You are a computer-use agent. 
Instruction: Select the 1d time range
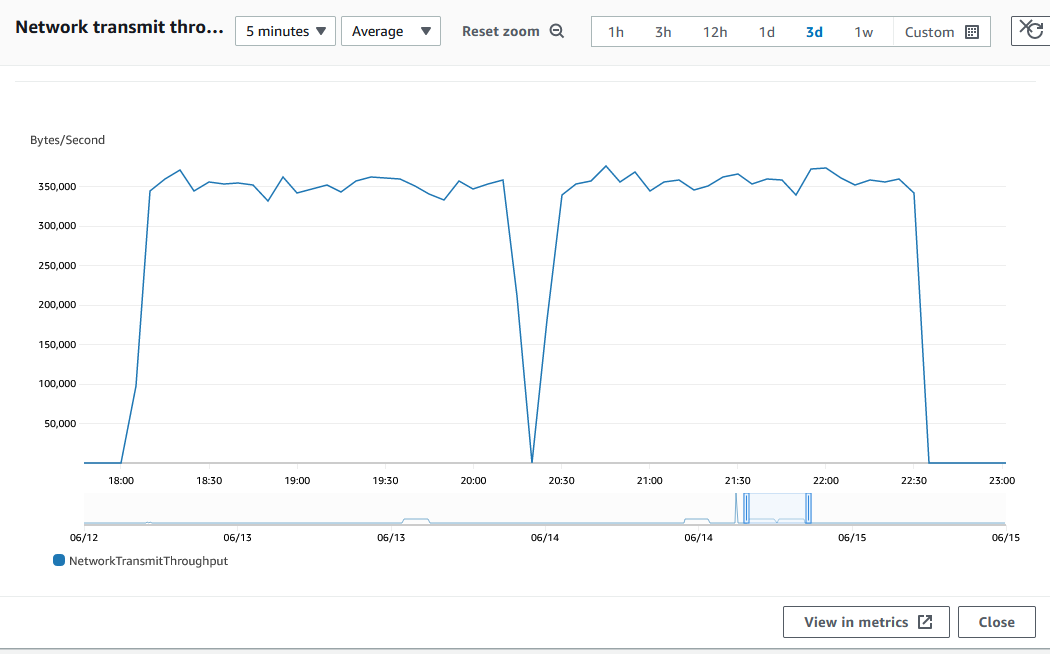[x=767, y=32]
